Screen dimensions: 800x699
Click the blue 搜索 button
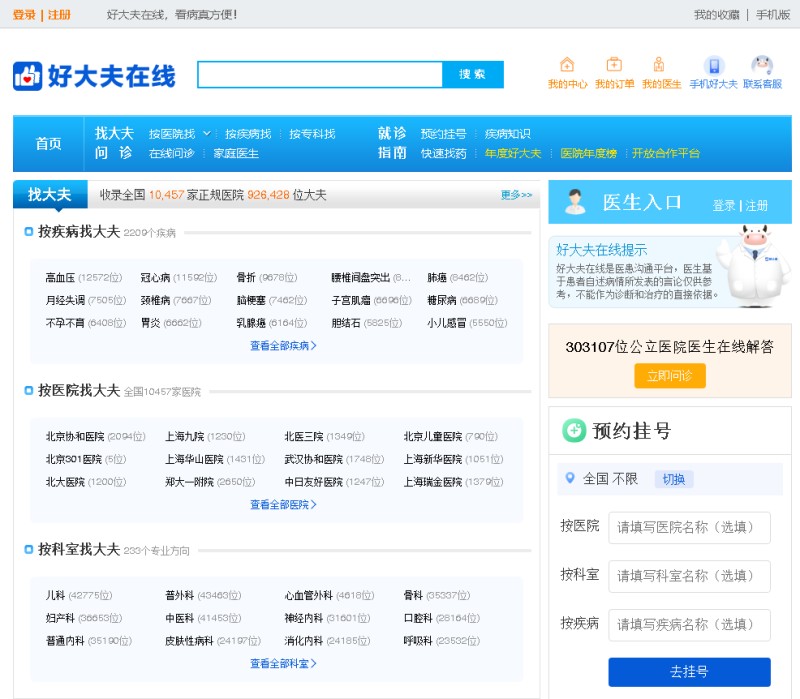click(x=472, y=74)
